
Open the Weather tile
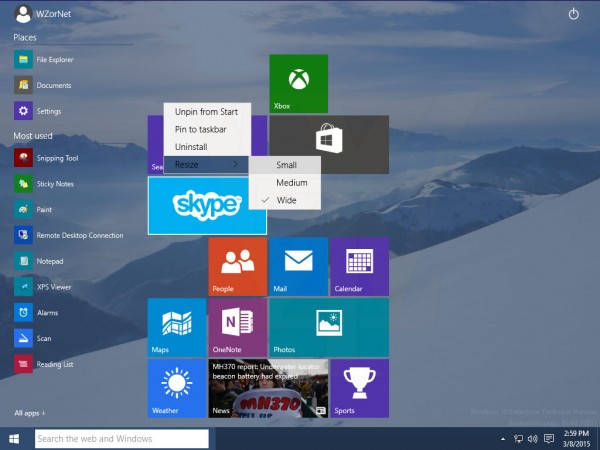click(176, 387)
